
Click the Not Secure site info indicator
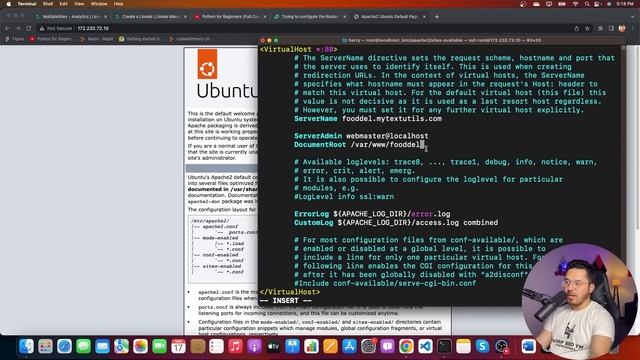[x=56, y=28]
